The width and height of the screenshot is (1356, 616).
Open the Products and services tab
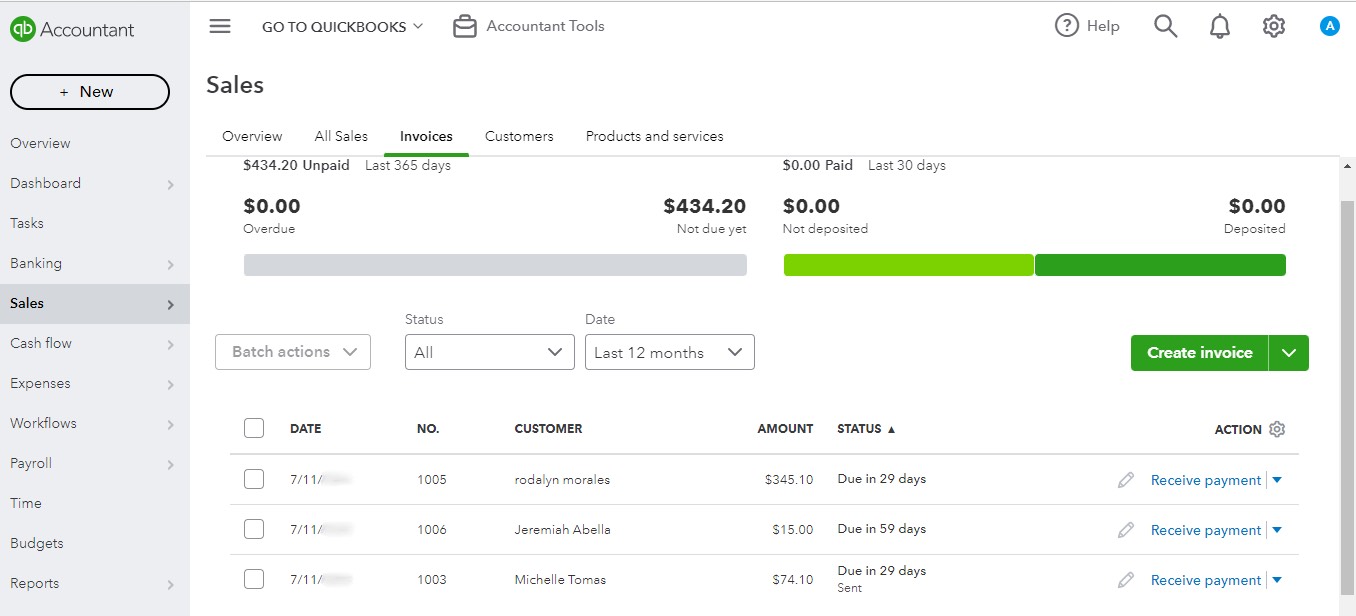tap(654, 136)
